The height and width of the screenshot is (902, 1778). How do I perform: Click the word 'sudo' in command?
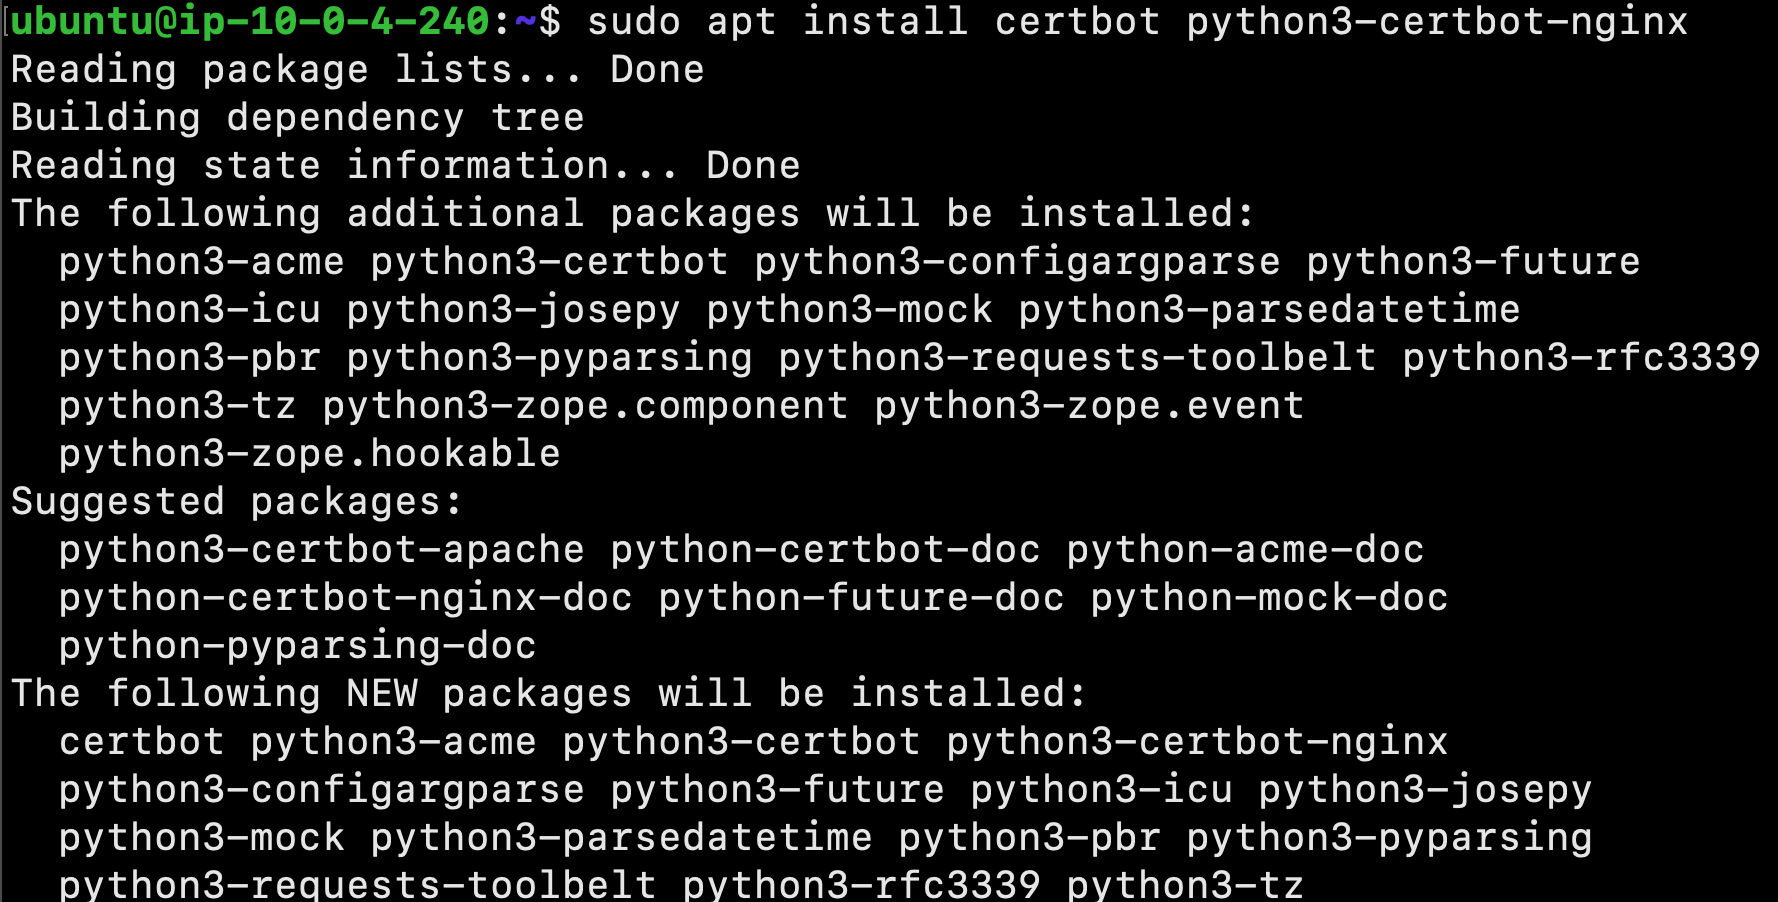pos(634,21)
